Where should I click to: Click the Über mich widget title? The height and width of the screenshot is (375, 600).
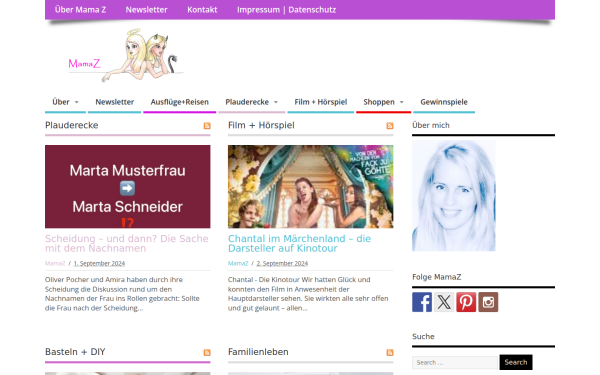click(x=430, y=125)
